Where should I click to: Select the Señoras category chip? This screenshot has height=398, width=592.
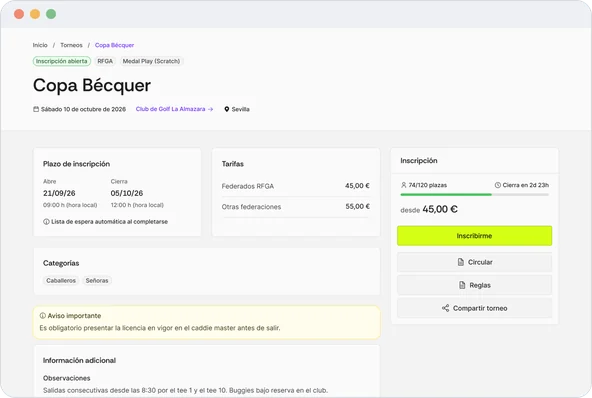(97, 281)
